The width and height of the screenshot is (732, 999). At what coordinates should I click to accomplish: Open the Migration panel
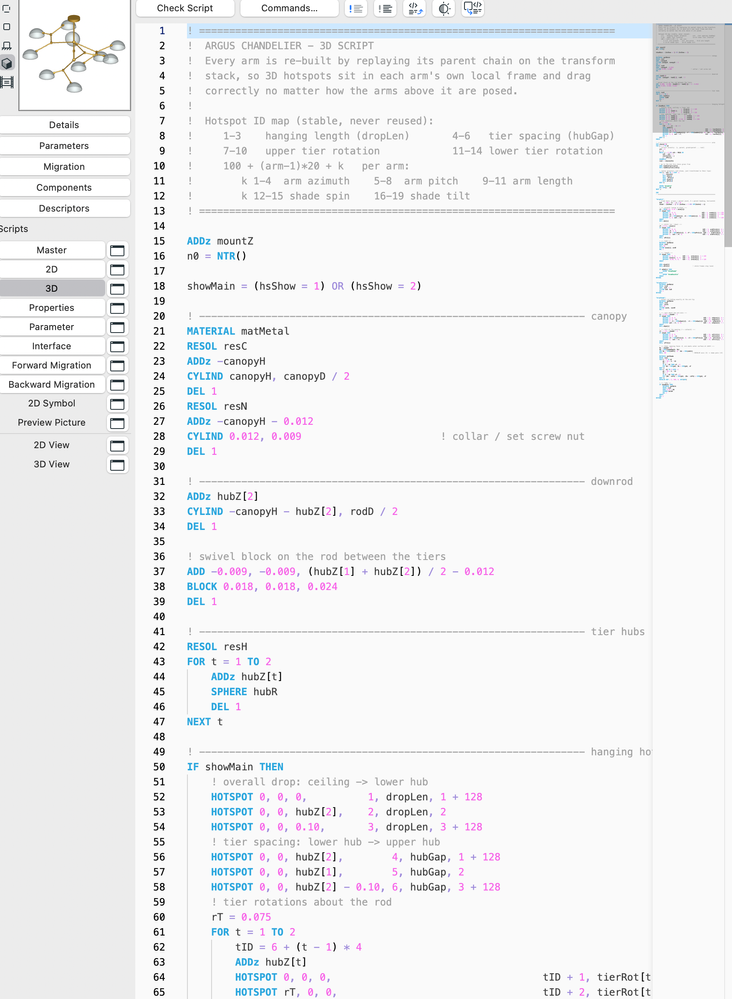click(x=64, y=166)
